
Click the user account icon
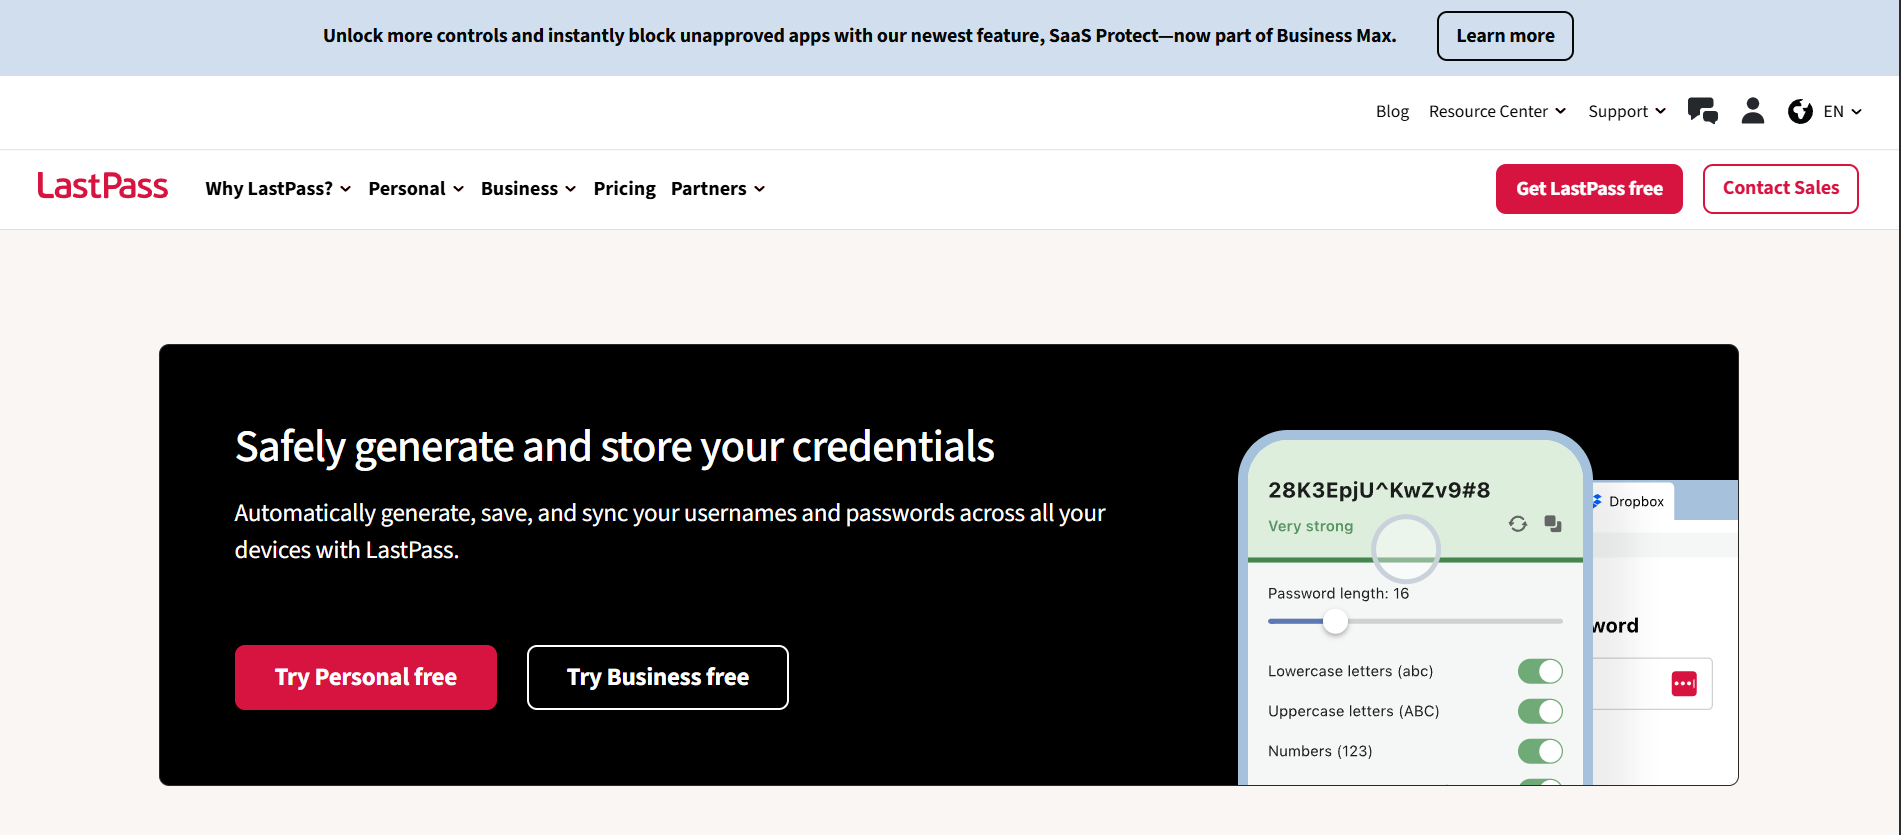1752,111
